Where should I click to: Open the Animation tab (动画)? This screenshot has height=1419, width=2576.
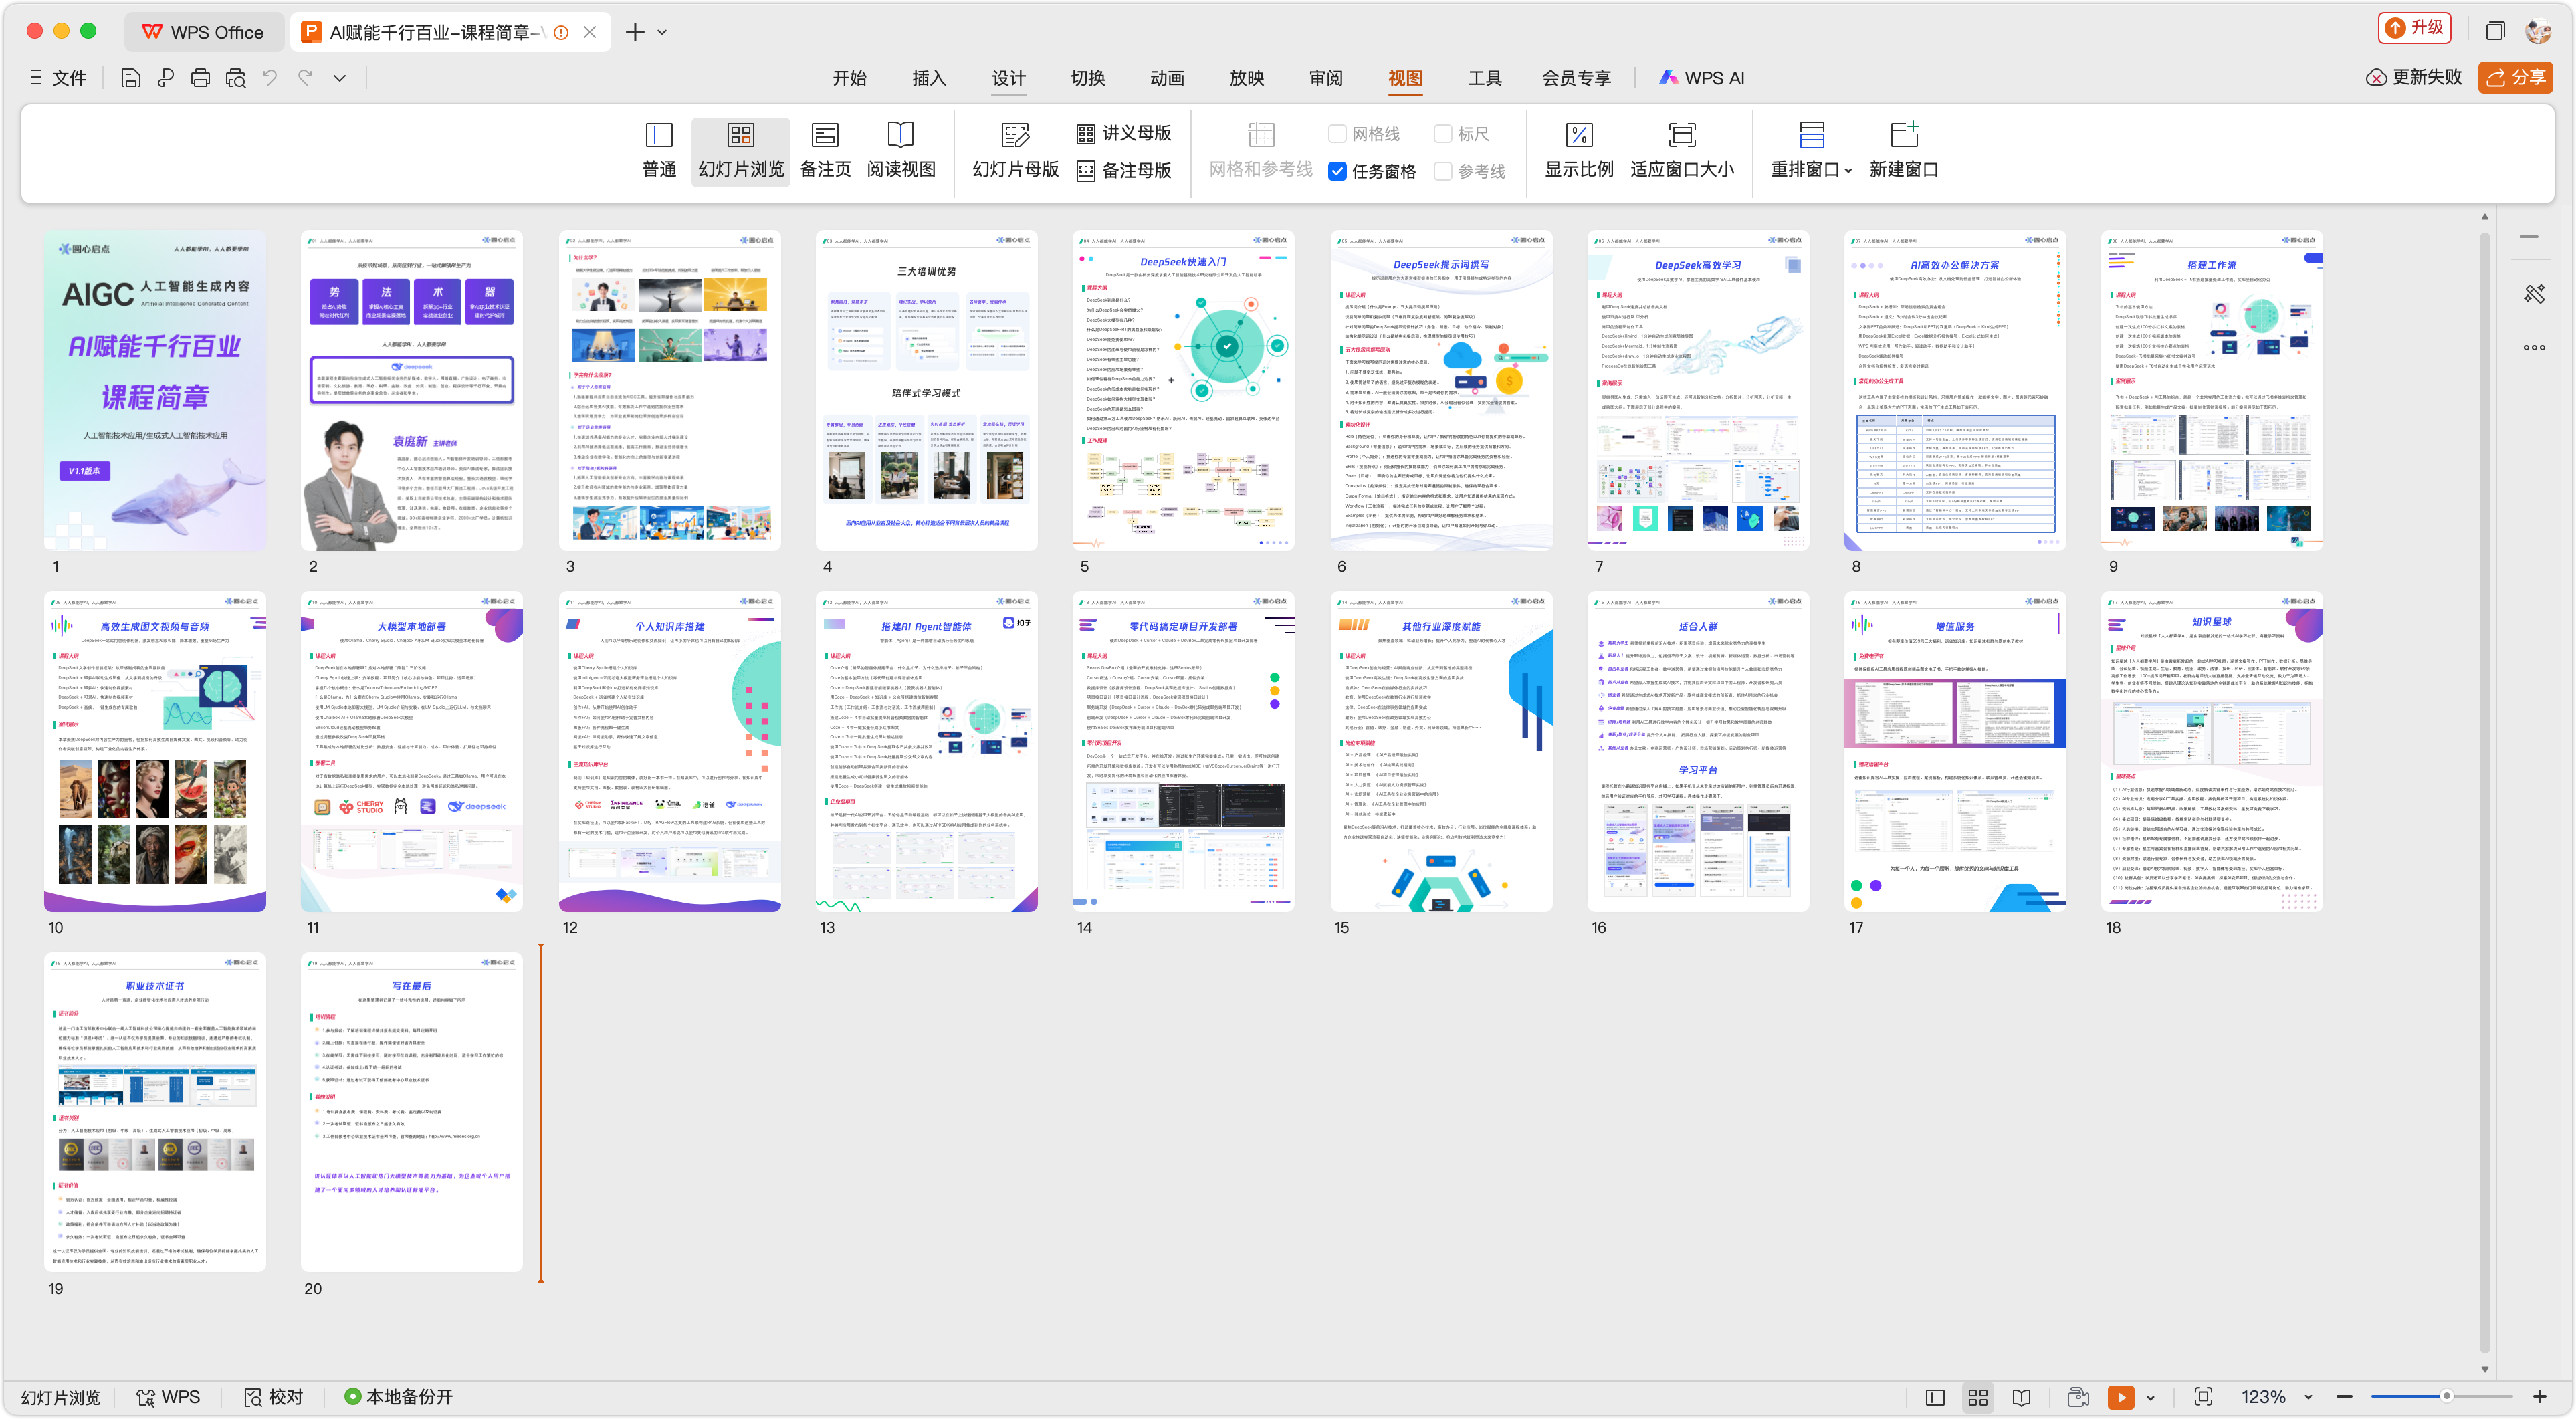pos(1166,78)
